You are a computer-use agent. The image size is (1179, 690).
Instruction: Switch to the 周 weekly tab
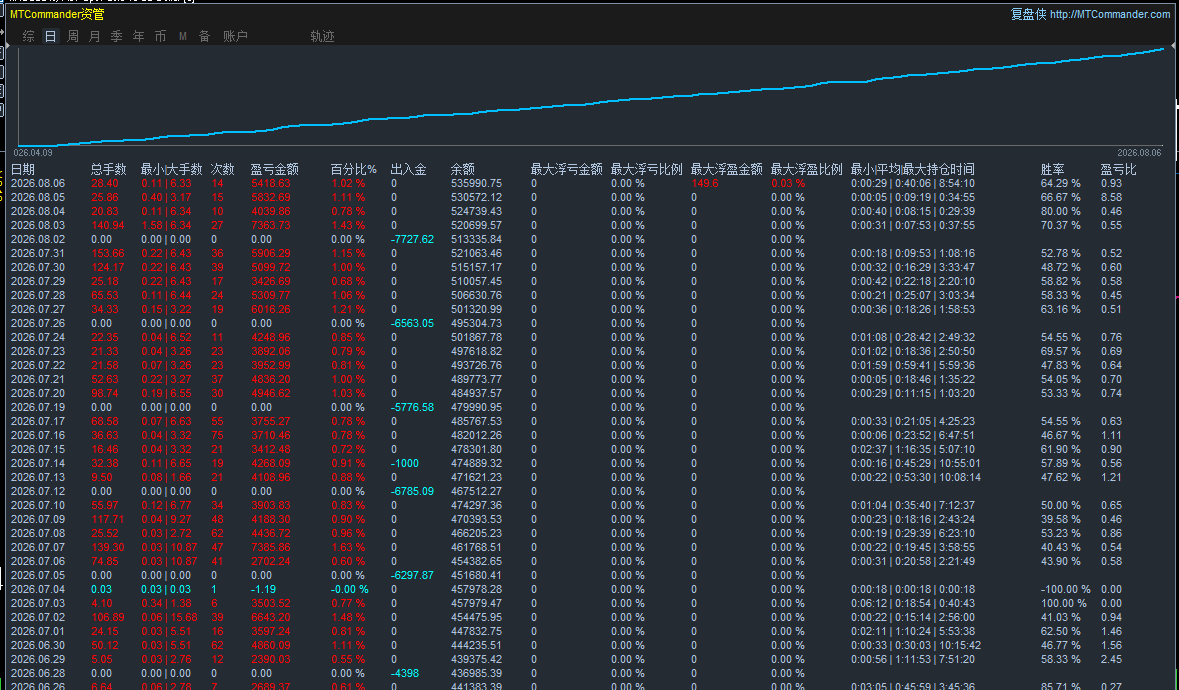coord(72,36)
